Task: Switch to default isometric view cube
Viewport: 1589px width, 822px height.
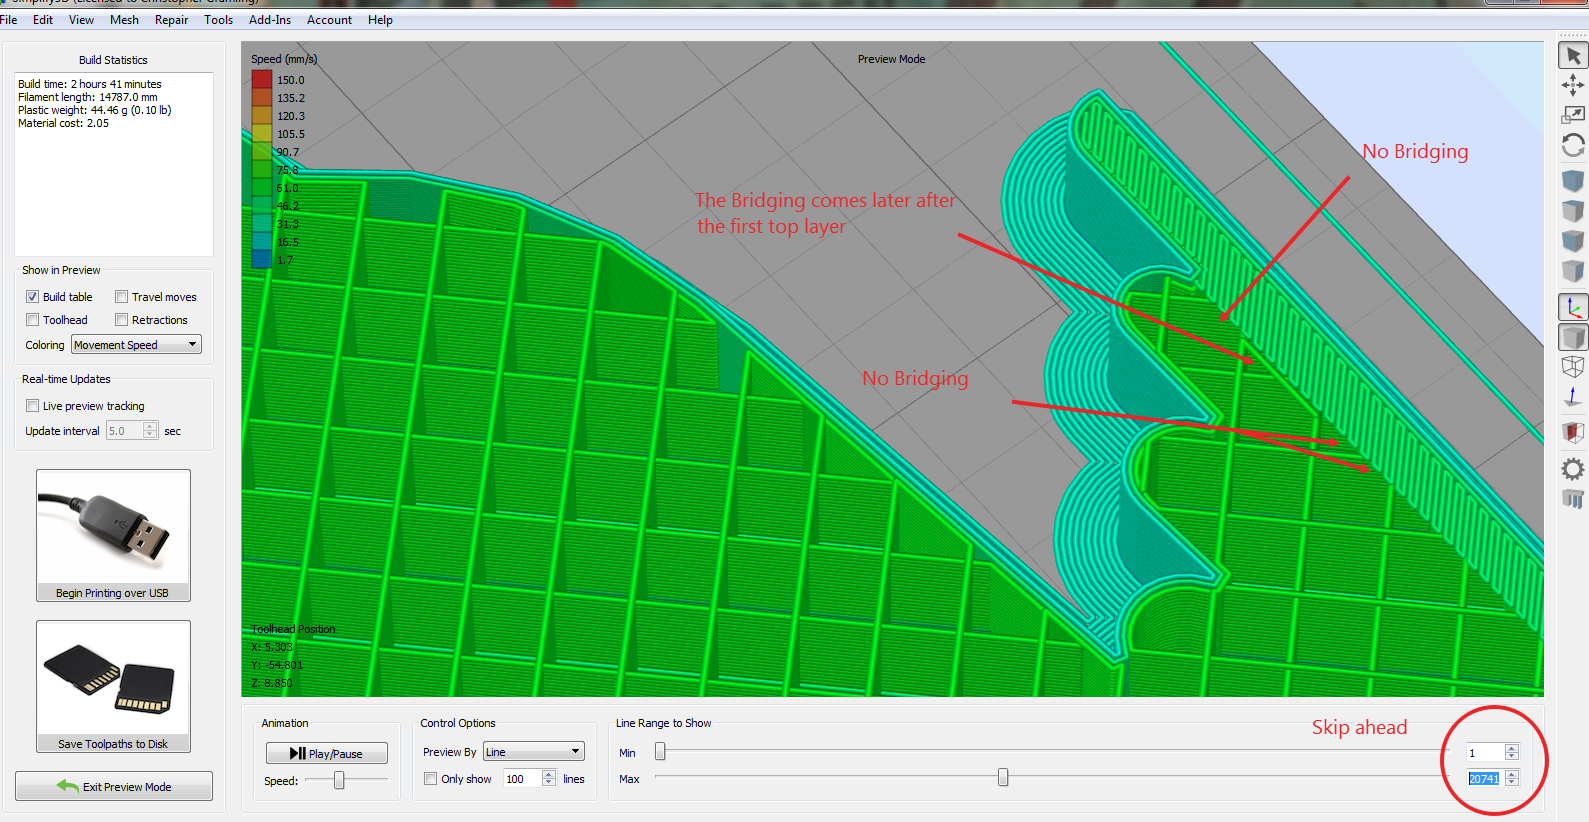Action: tap(1573, 181)
